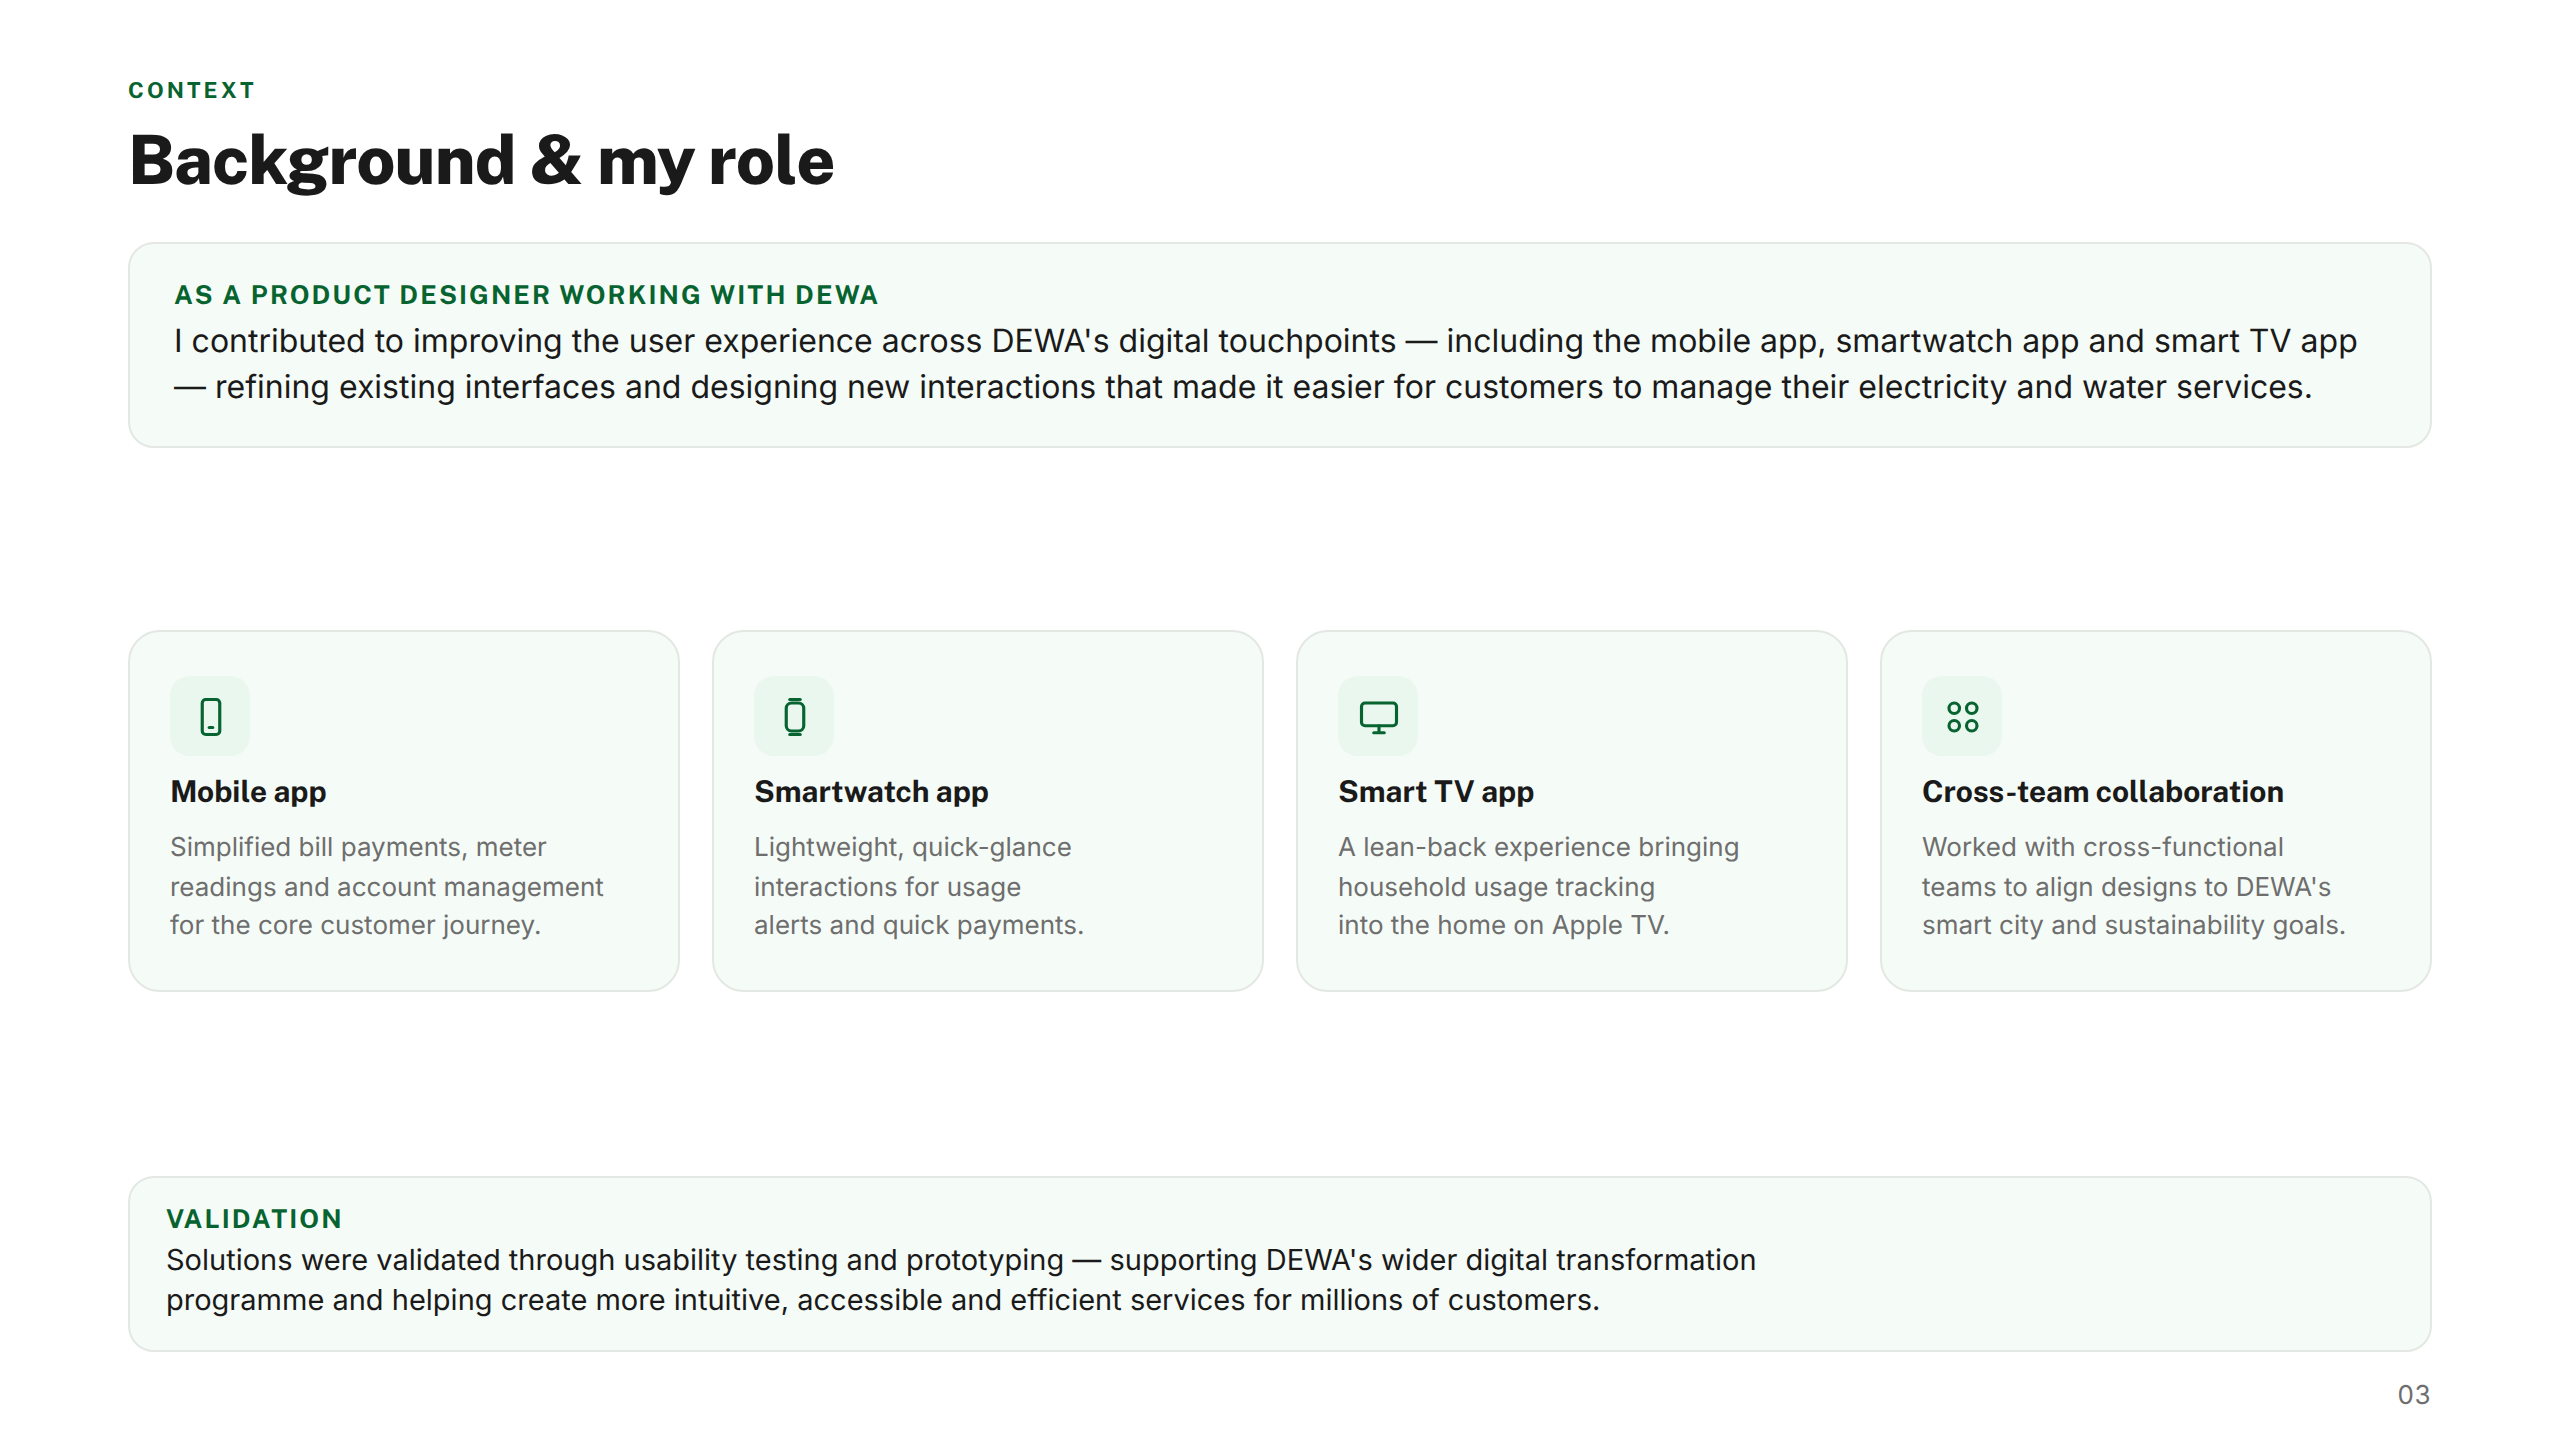Image resolution: width=2560 pixels, height=1440 pixels.
Task: Click the text line 'Simplified bill payments, meter'
Action: (358, 847)
